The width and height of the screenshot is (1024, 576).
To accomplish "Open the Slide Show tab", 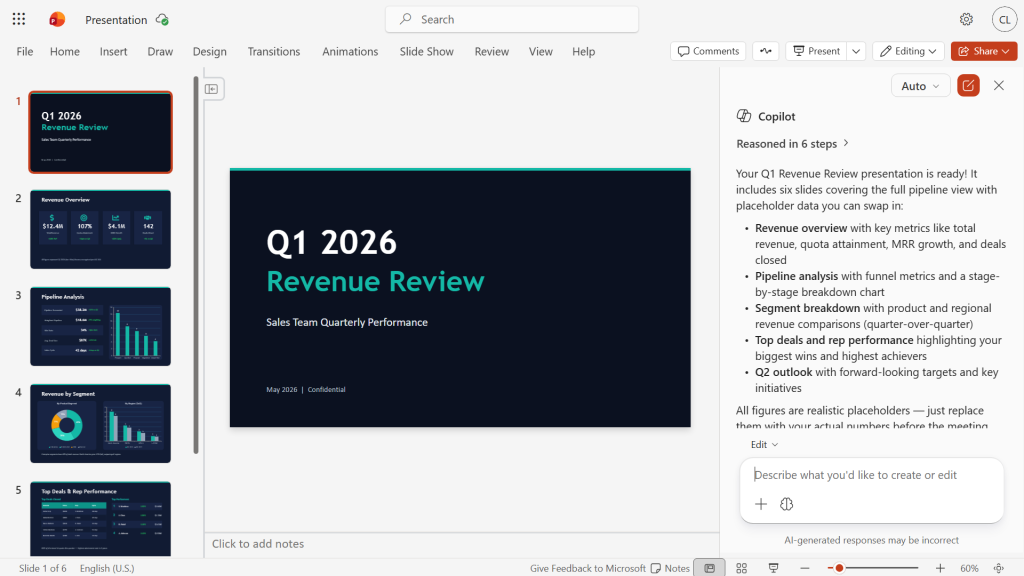I will 426,52.
